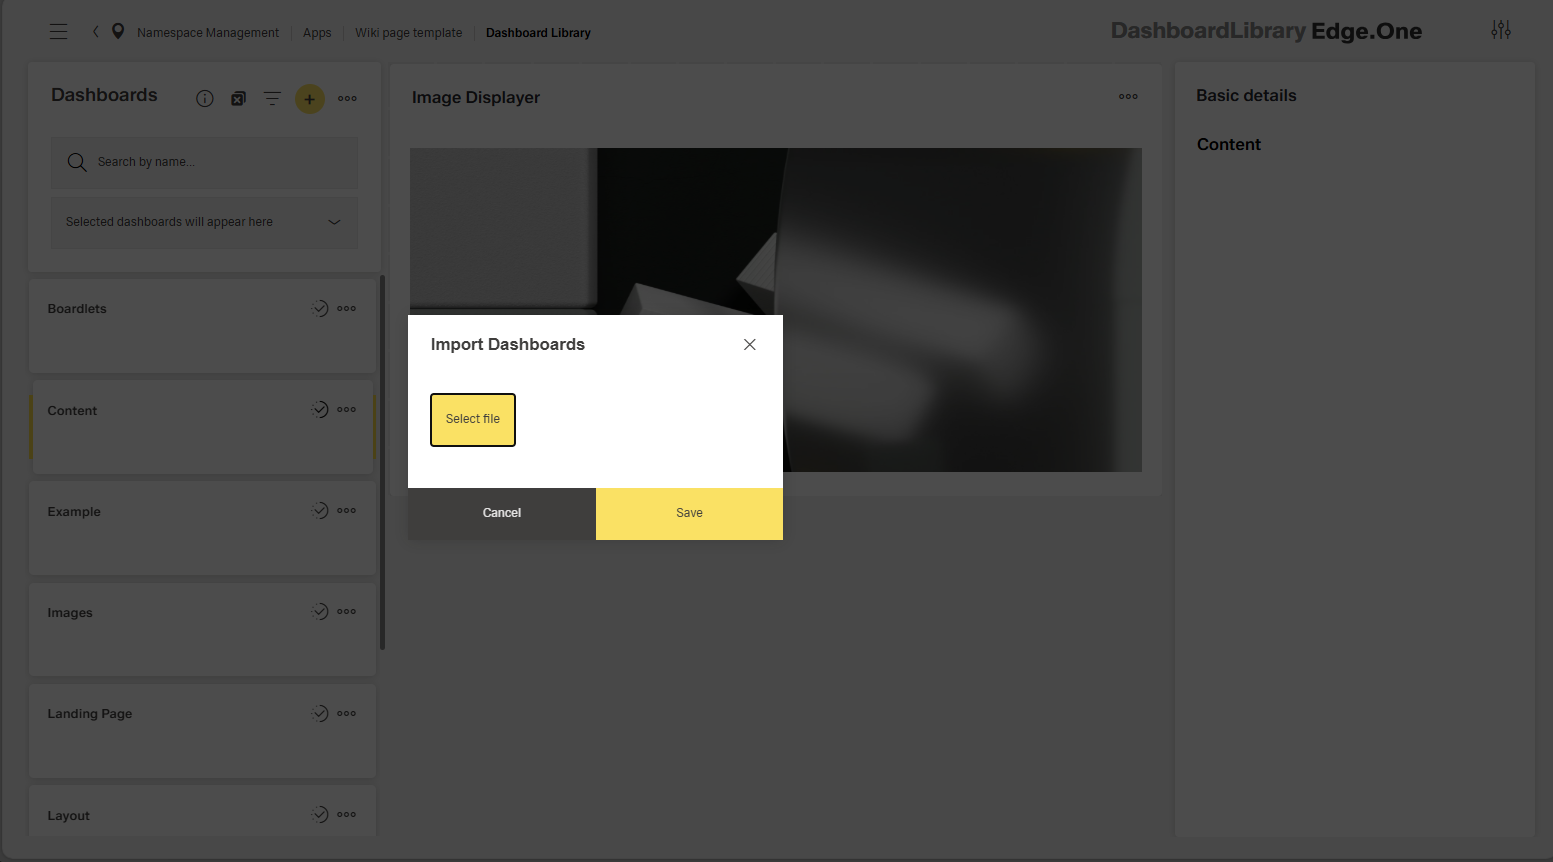
Task: Click the settings sliders icon at top right
Action: pyautogui.click(x=1501, y=30)
